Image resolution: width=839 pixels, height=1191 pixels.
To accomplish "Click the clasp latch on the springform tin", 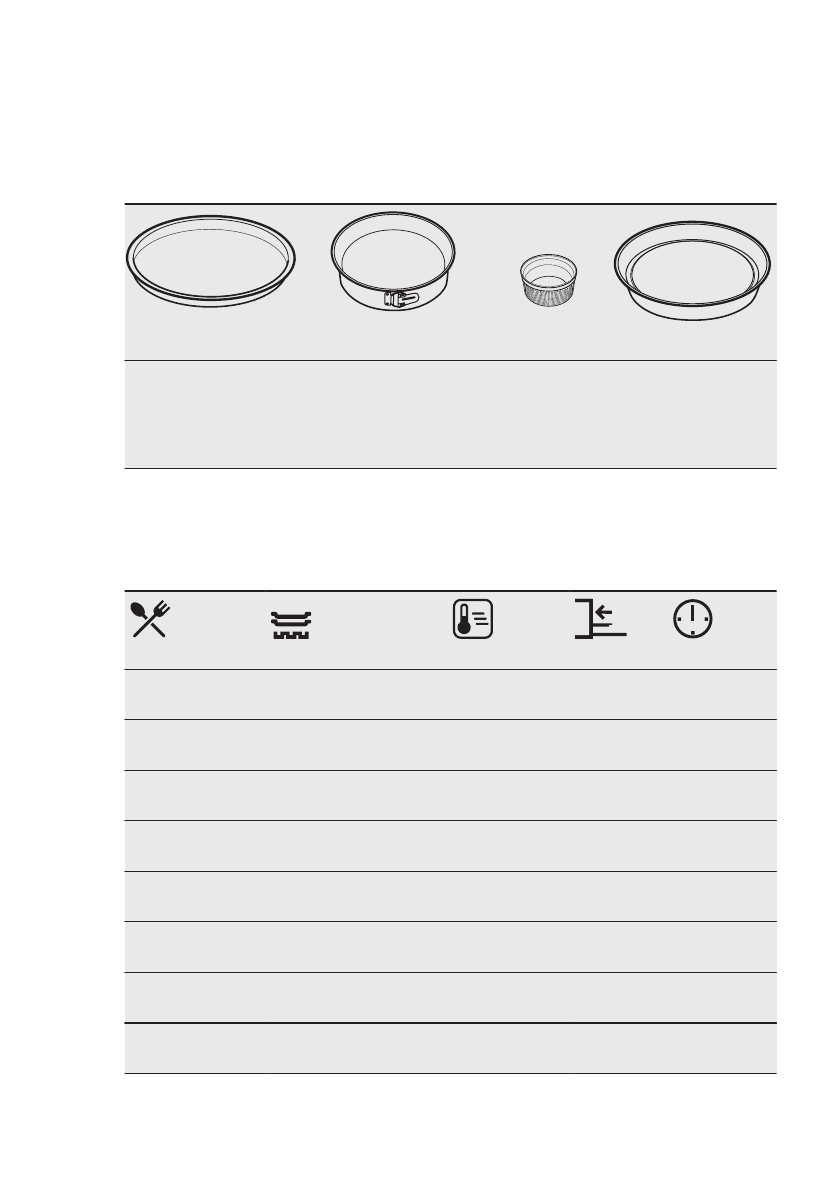I will 401,299.
